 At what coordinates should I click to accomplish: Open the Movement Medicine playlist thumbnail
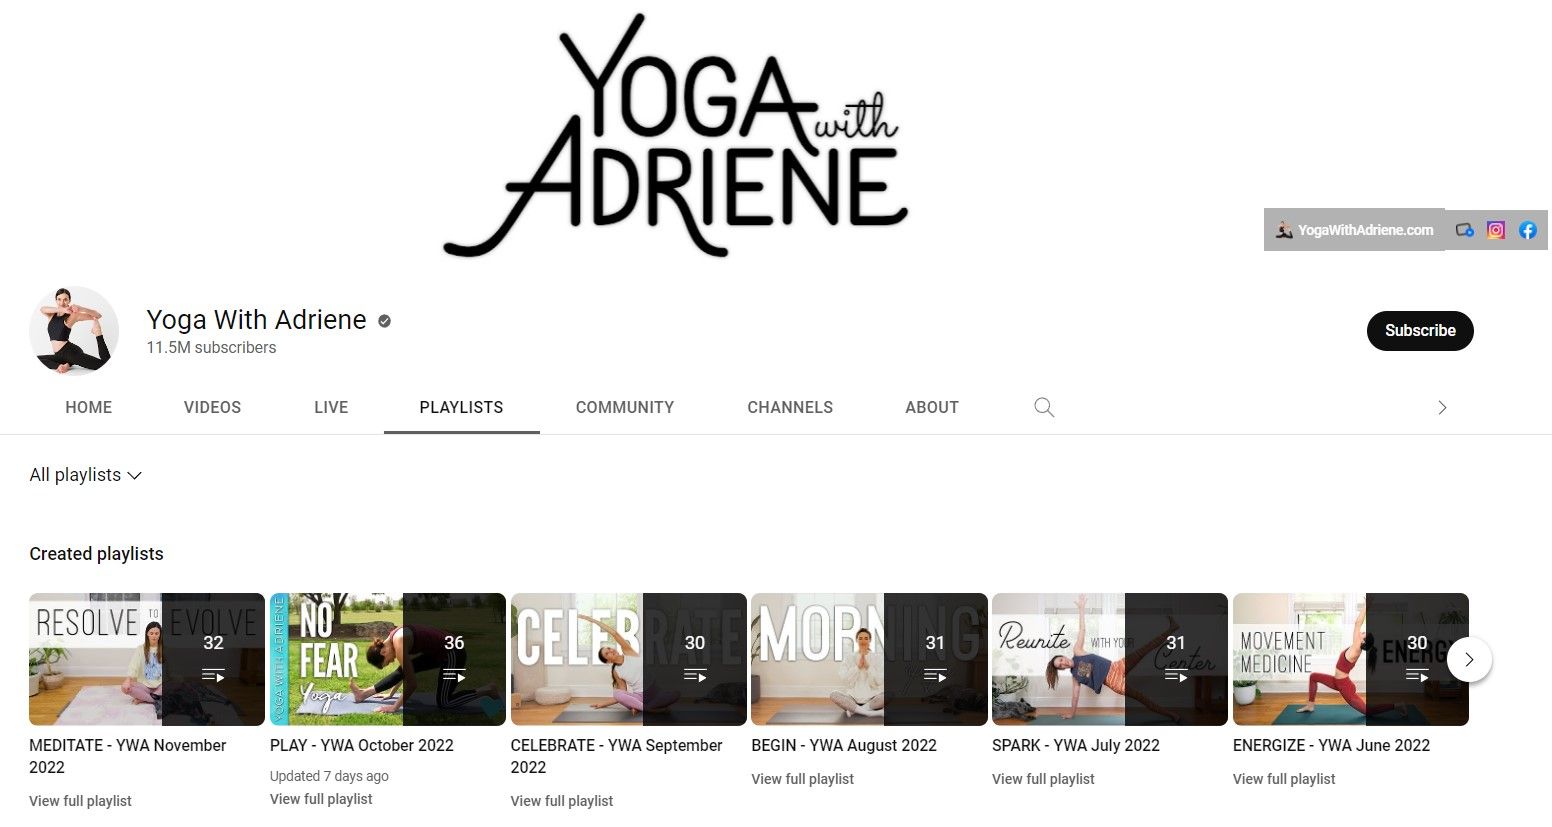1351,659
